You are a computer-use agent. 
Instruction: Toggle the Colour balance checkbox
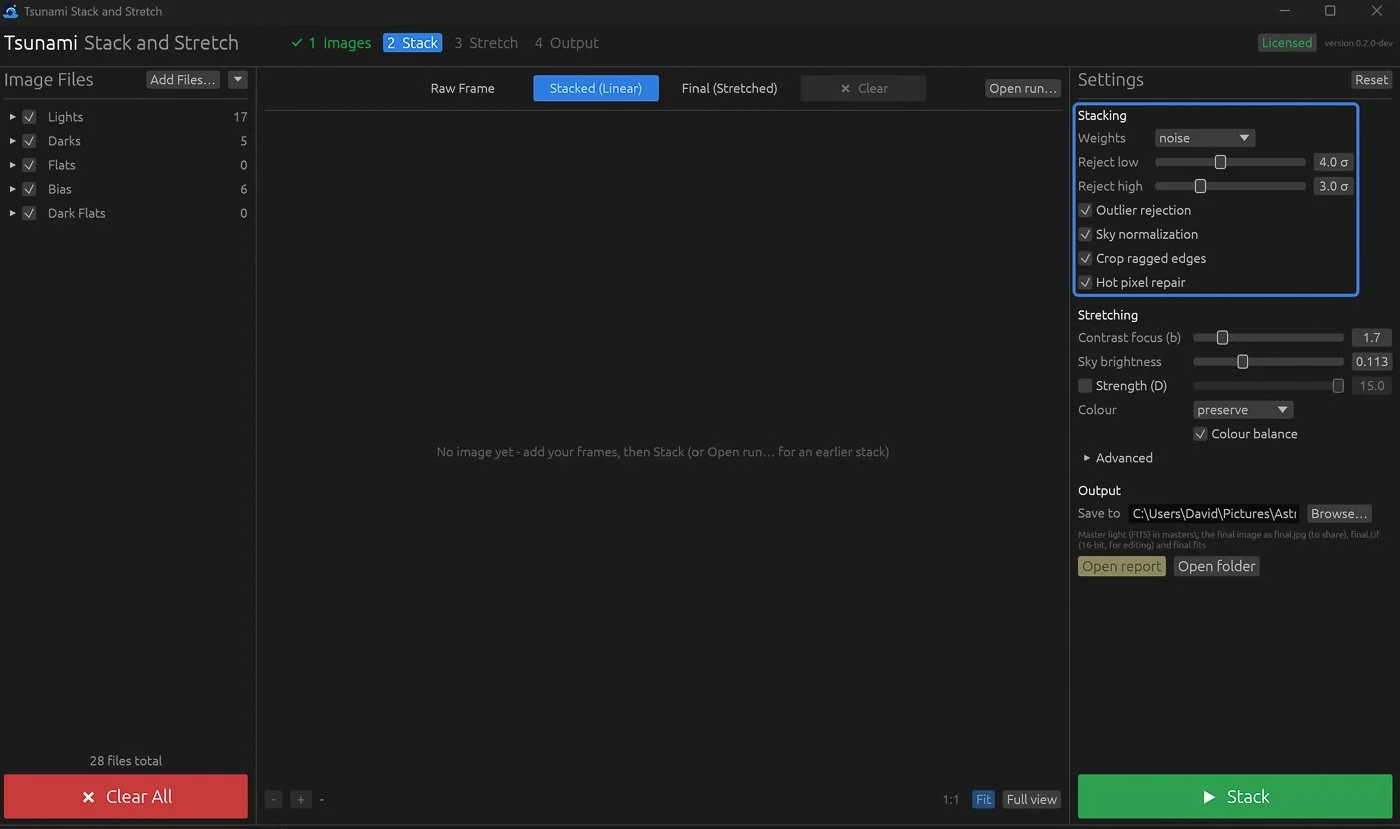point(1201,434)
